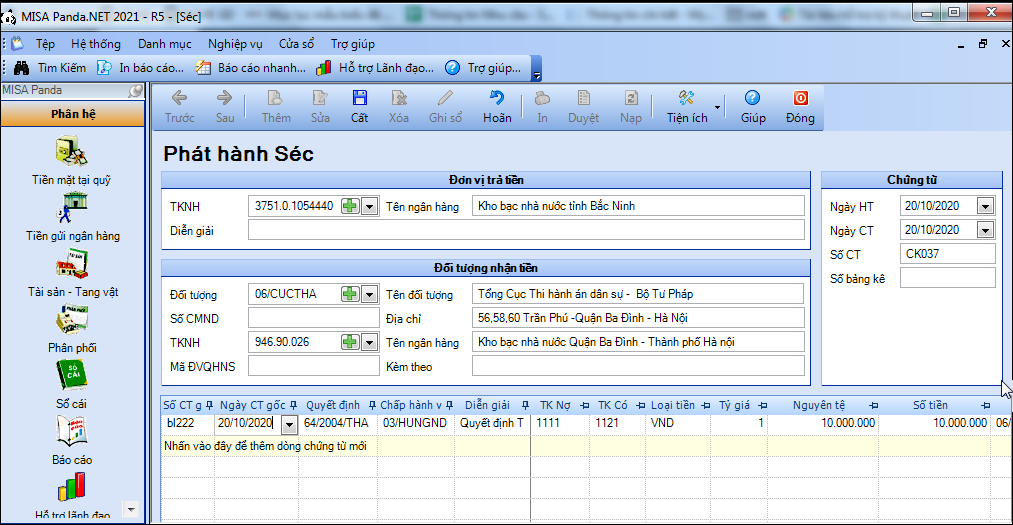Reload data with Nạp
1013x525 pixels.
click(x=631, y=107)
